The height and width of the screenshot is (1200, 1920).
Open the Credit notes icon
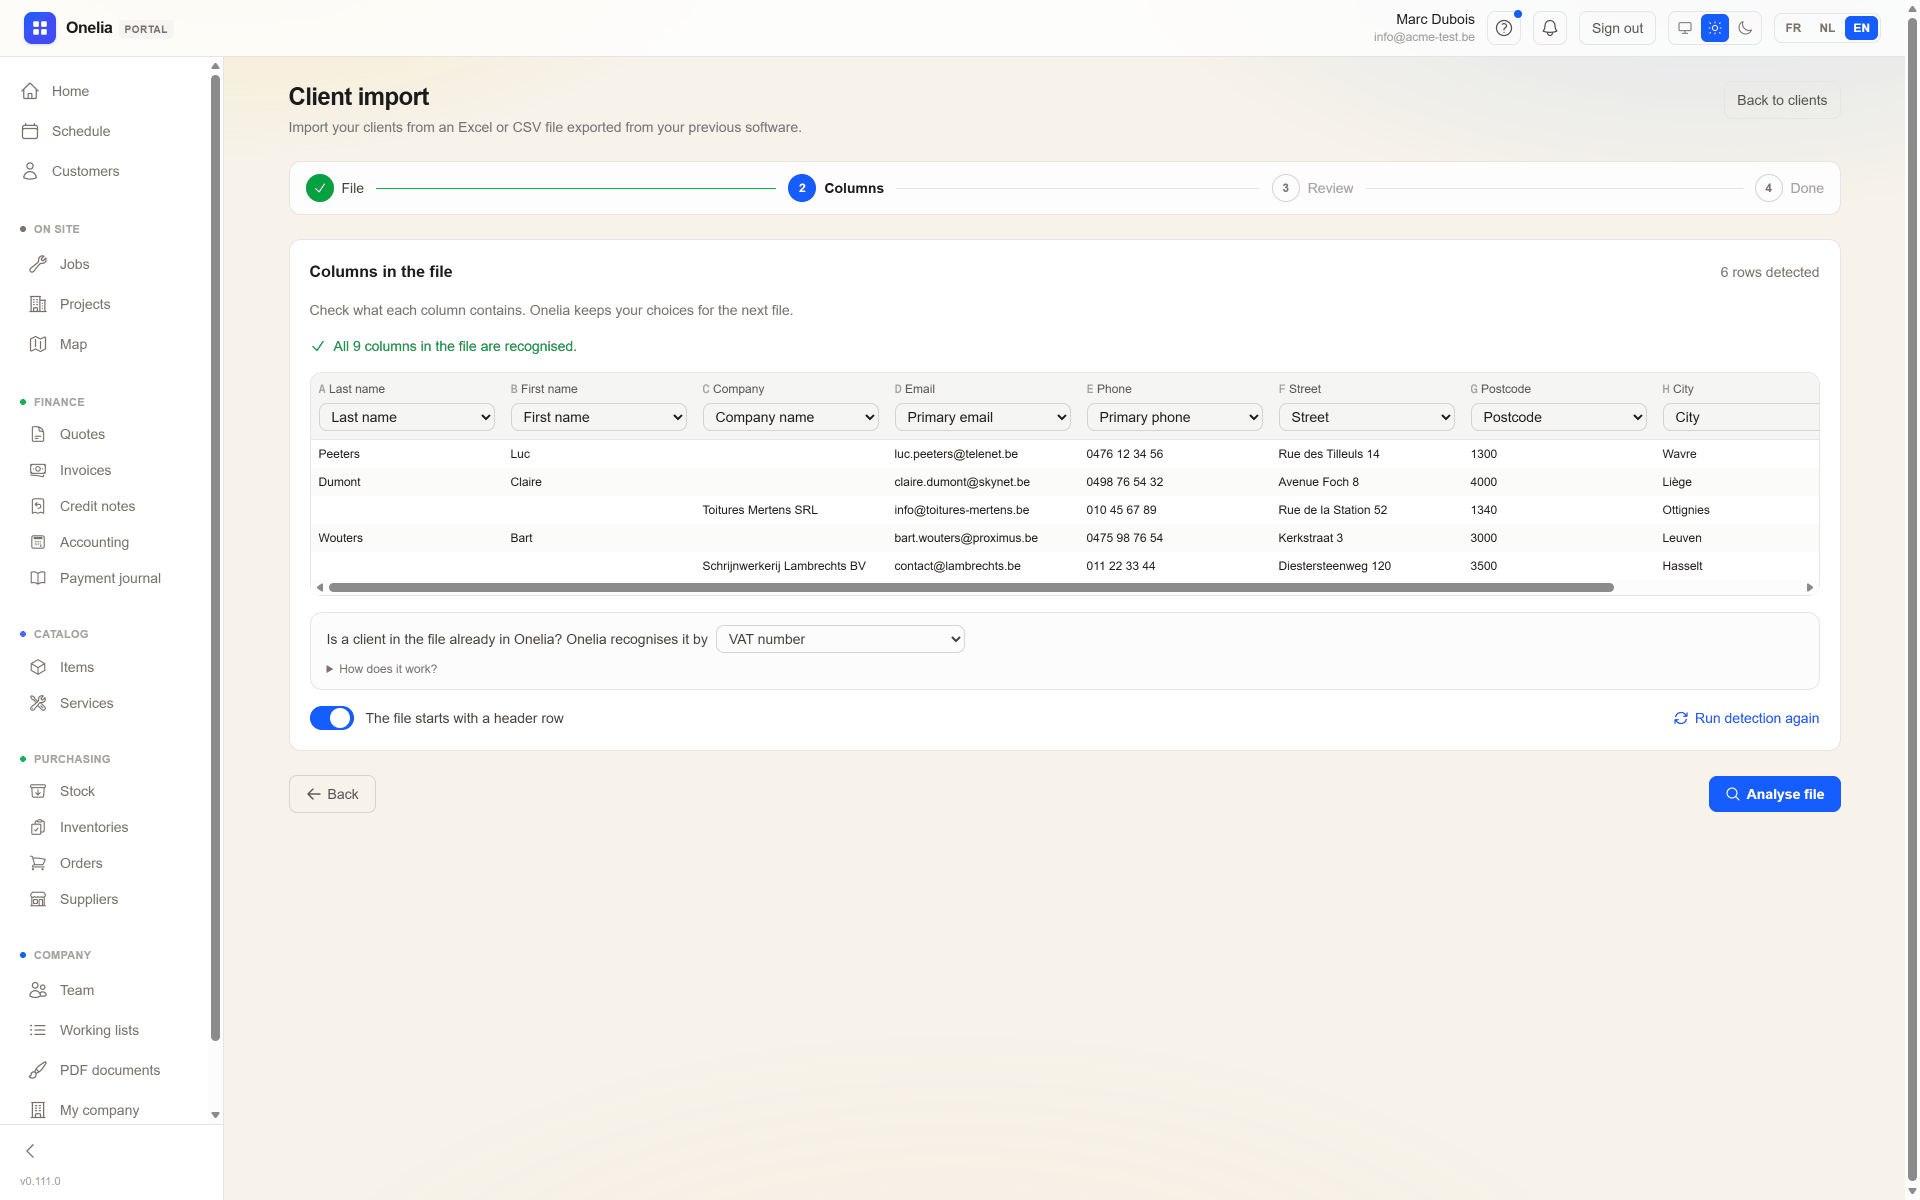[x=38, y=506]
